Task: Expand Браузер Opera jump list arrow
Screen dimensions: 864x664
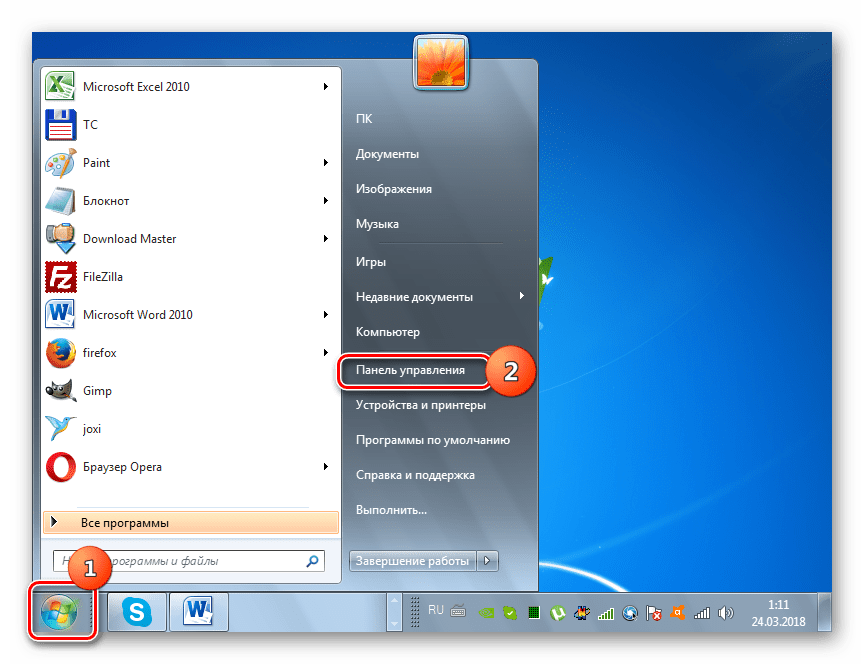Action: 326,467
